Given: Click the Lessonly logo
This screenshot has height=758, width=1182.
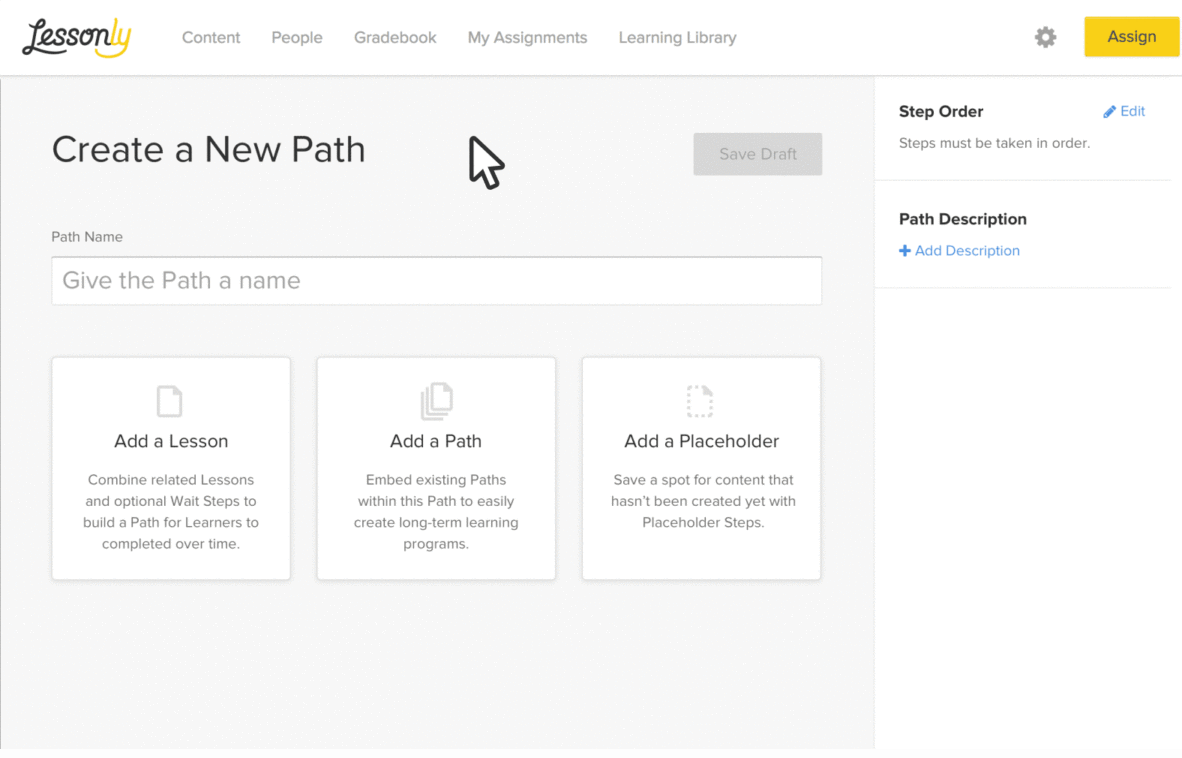Looking at the screenshot, I should tap(76, 38).
